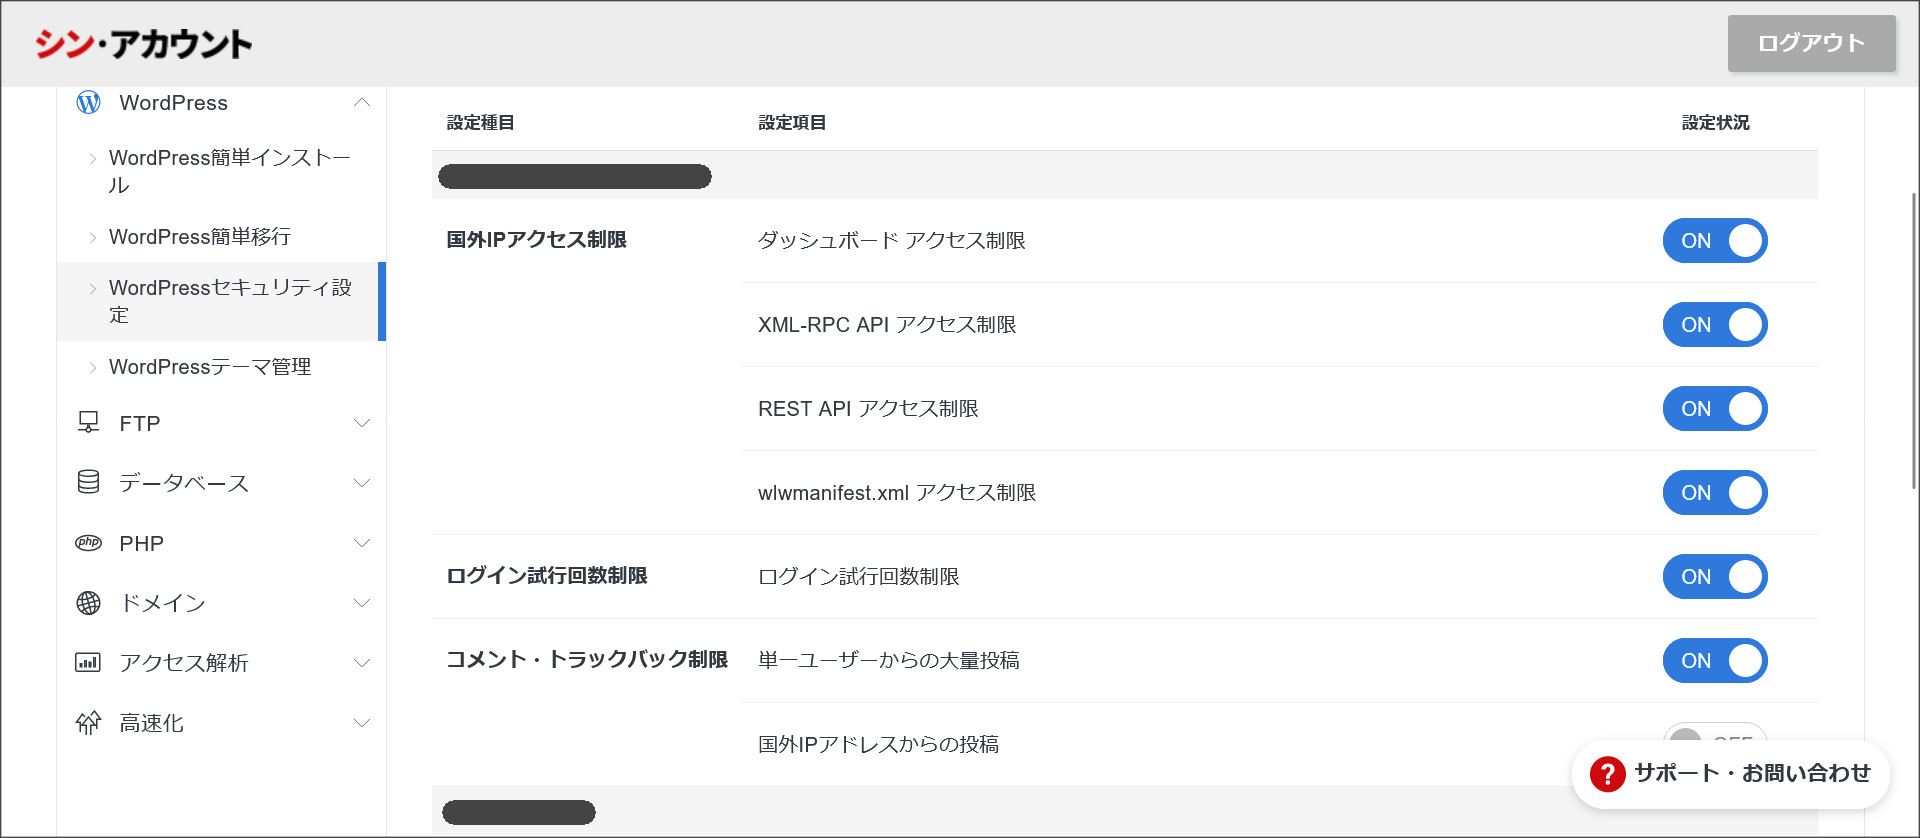Screen dimensions: 1920x838
Task: Click the red question mark support icon
Action: 1607,774
